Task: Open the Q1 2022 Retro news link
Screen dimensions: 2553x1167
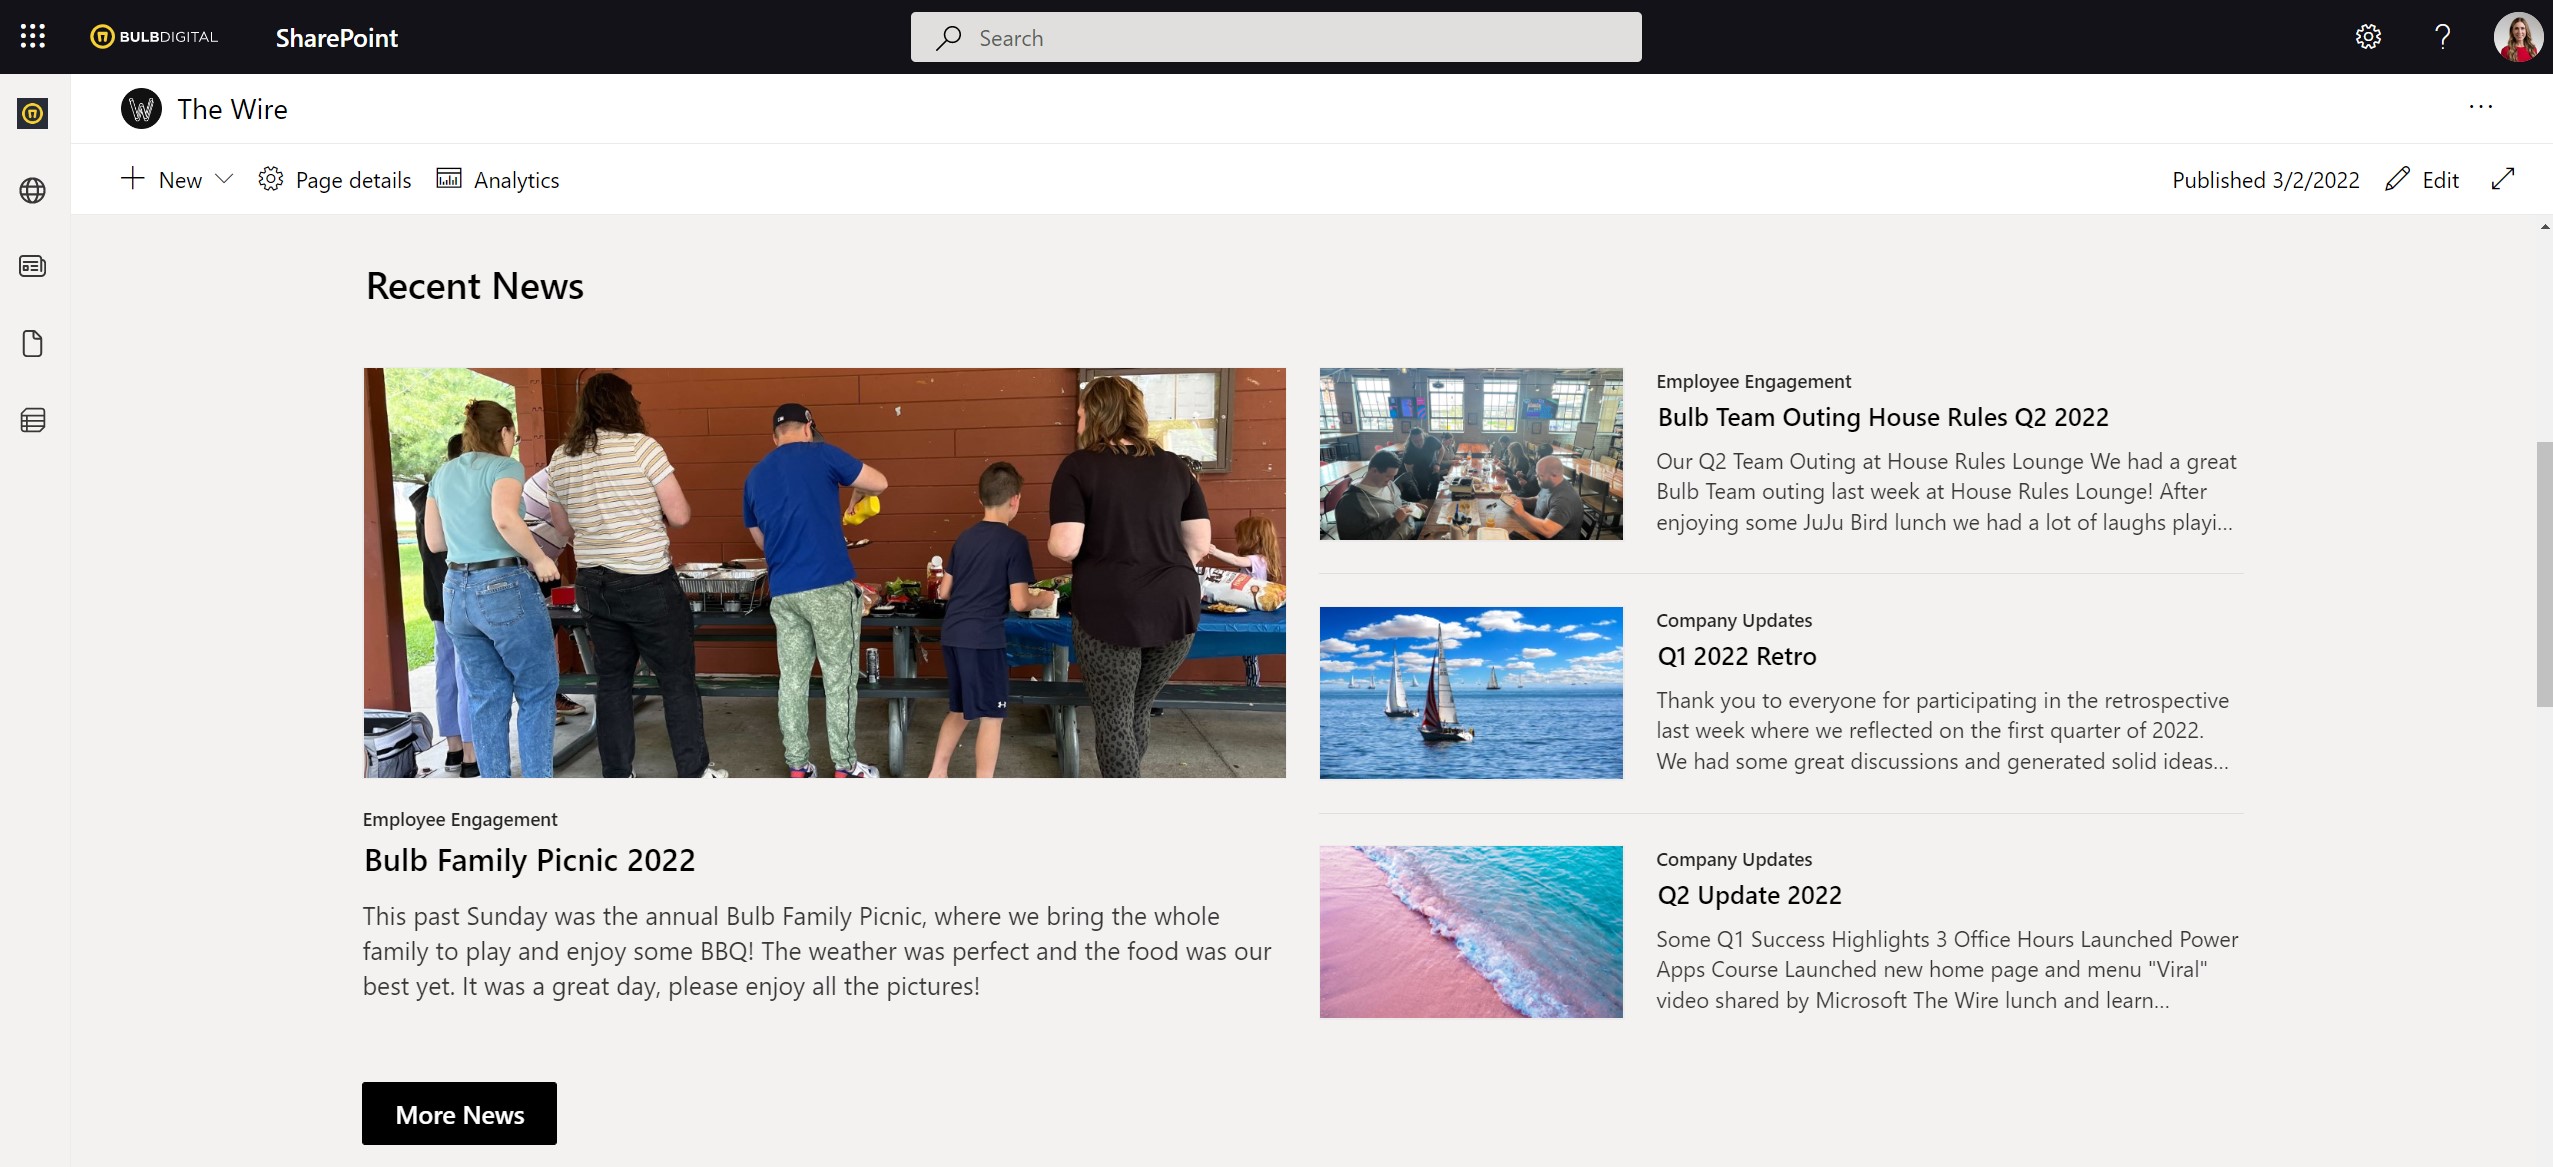Action: tap(1737, 656)
